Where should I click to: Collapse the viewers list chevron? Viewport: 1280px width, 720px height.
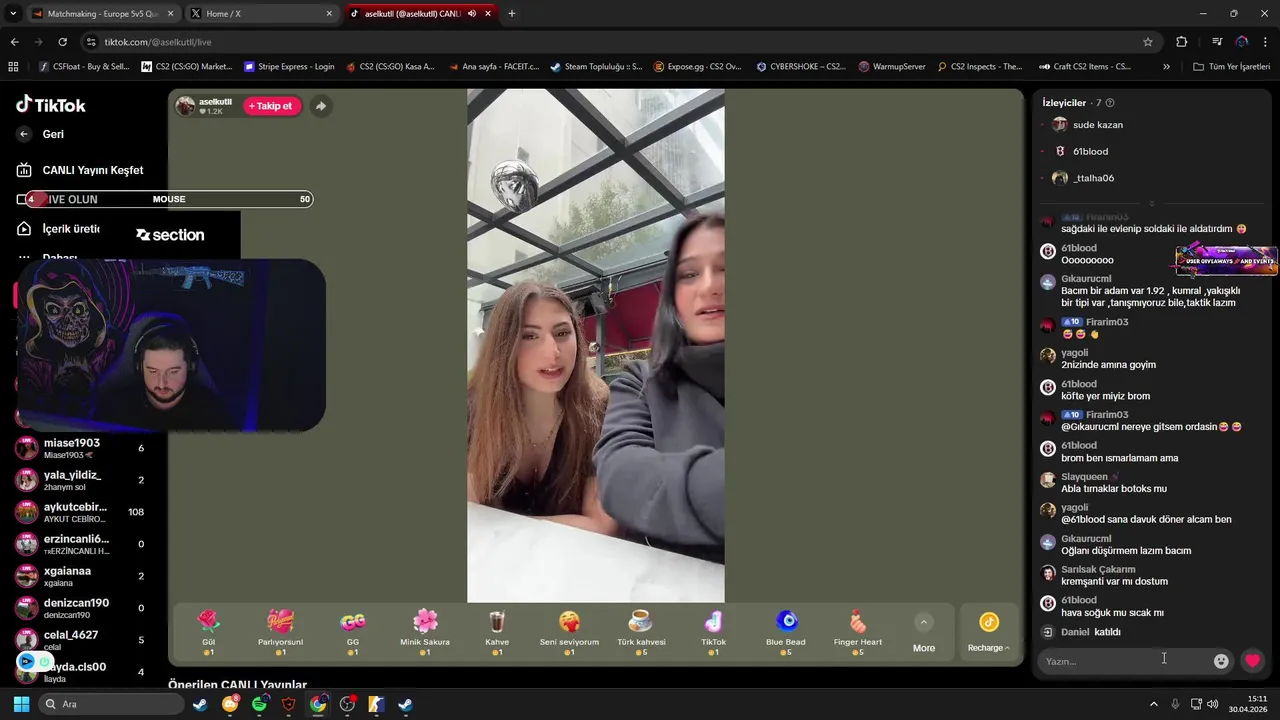click(1151, 203)
